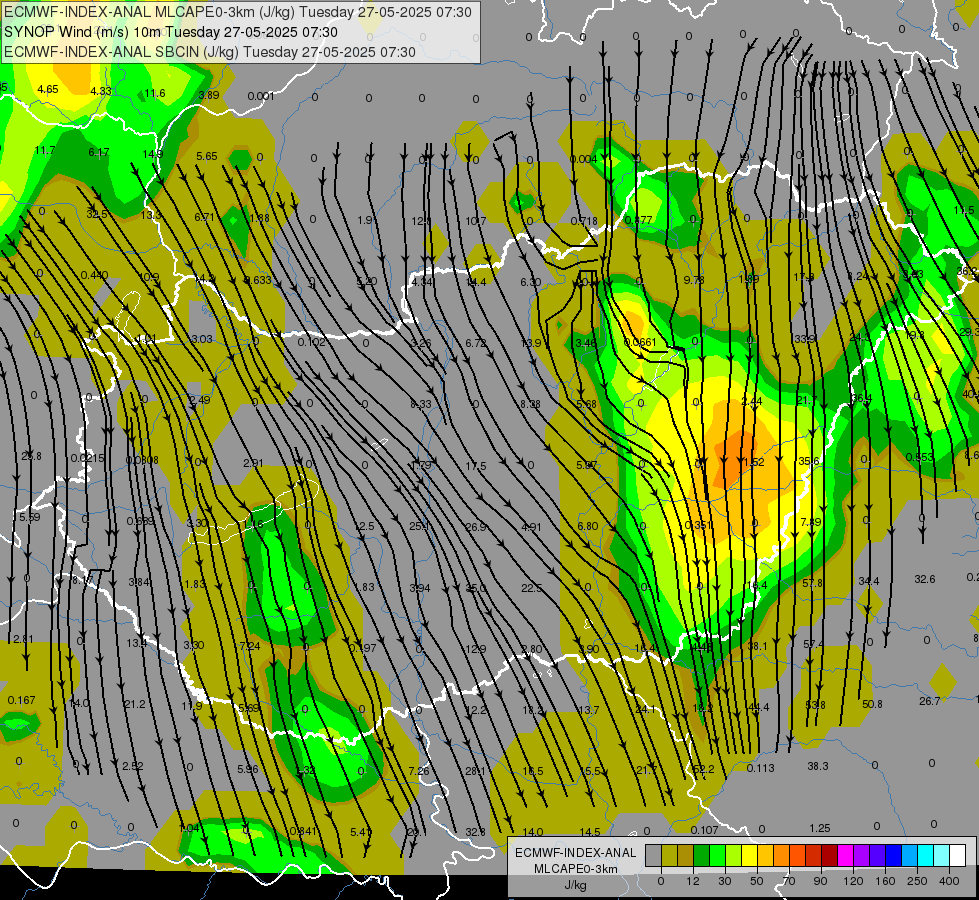Click the dark green legend swatch above 12

[702, 855]
